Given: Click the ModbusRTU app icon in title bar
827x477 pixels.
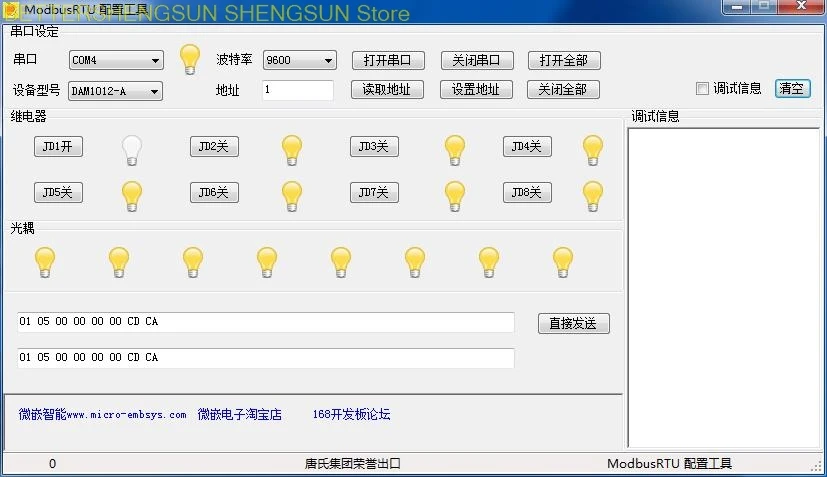Looking at the screenshot, I should 12,8.
